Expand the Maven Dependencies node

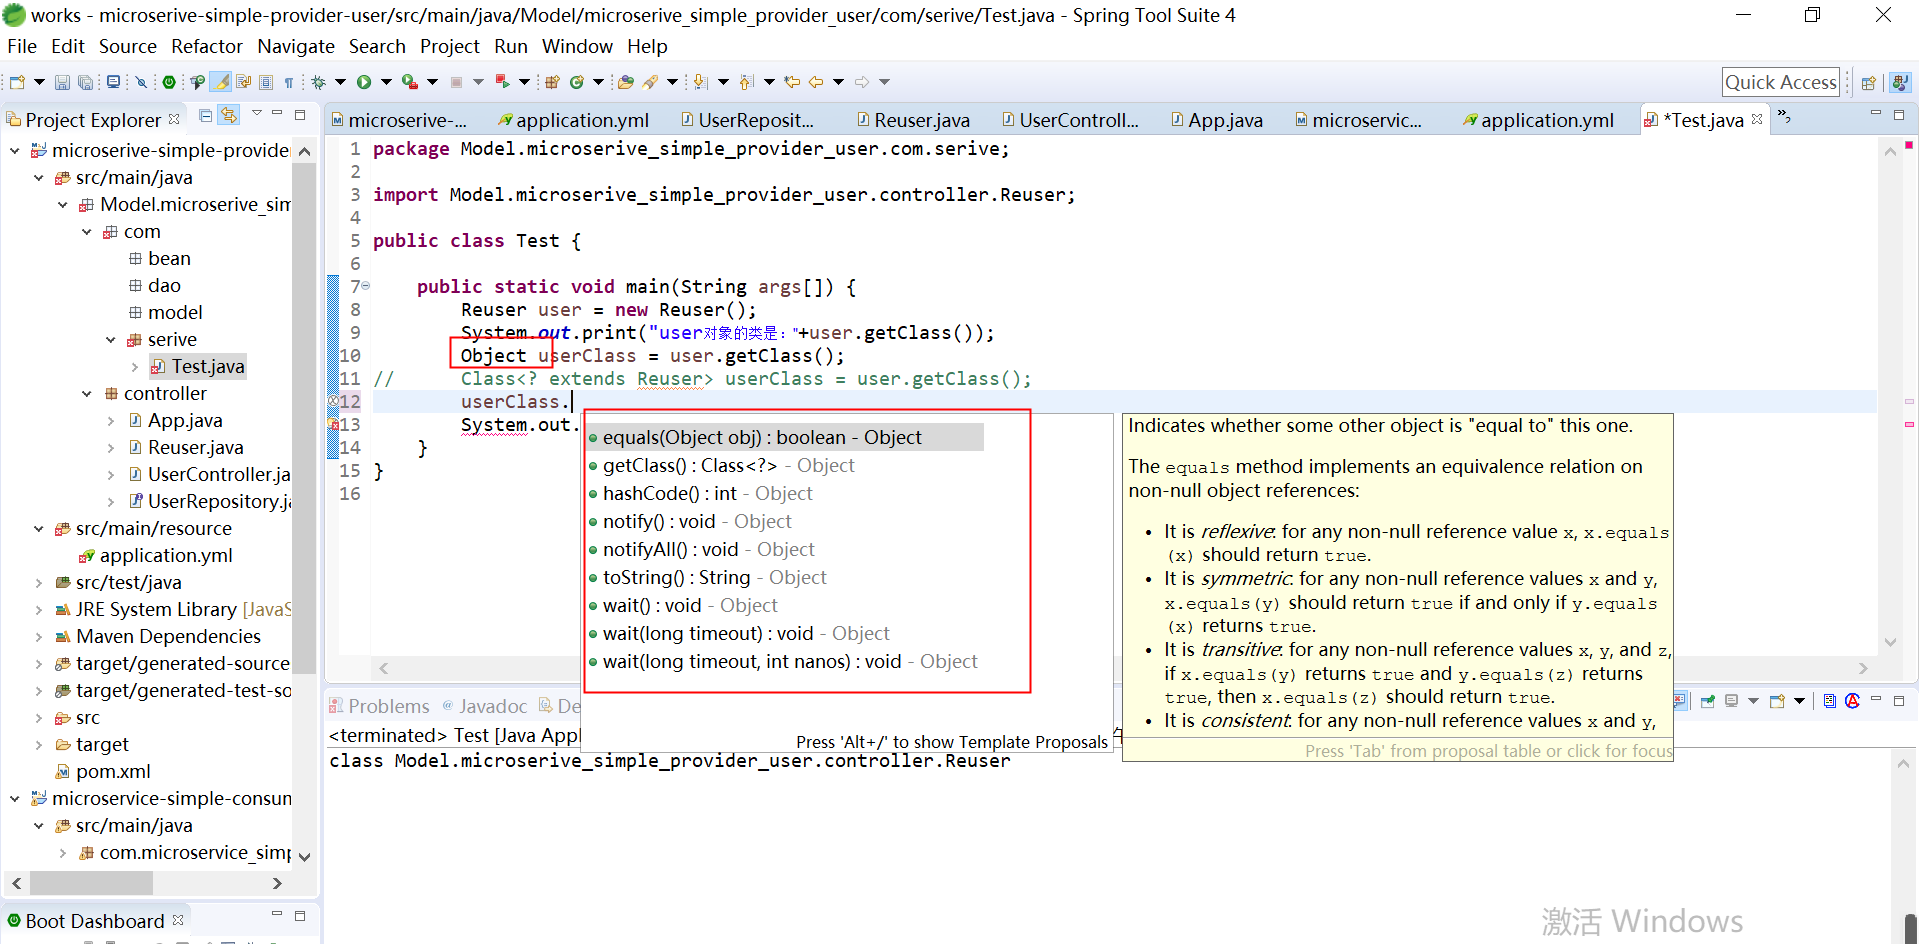coord(39,637)
